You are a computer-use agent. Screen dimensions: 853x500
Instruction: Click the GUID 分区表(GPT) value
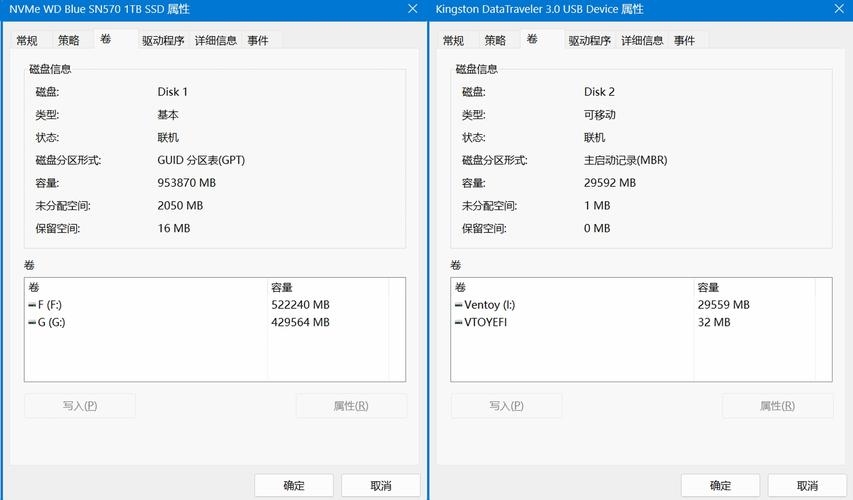click(x=201, y=161)
